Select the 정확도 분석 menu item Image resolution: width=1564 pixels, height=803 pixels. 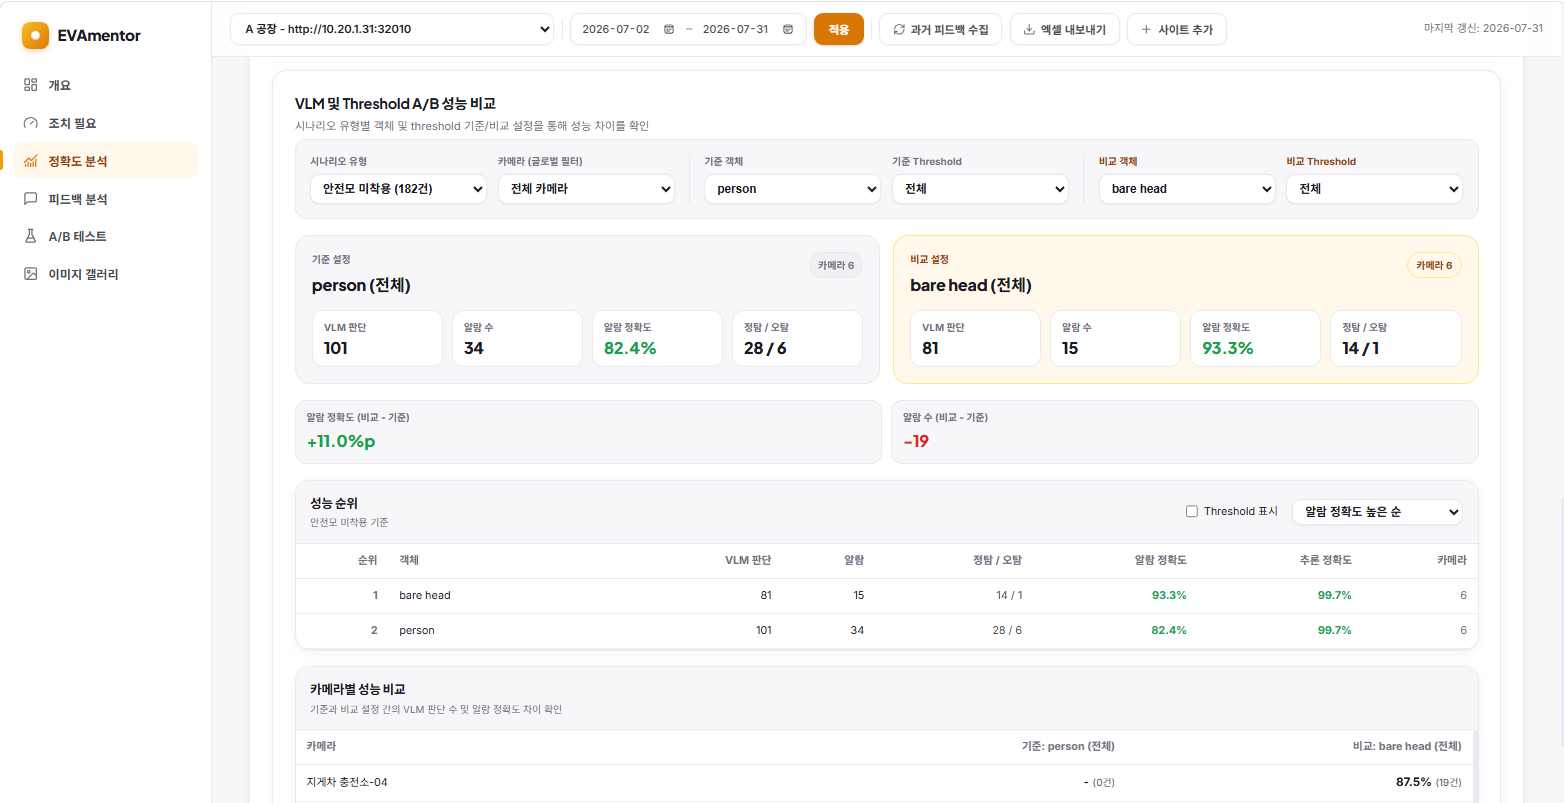pyautogui.click(x=106, y=161)
